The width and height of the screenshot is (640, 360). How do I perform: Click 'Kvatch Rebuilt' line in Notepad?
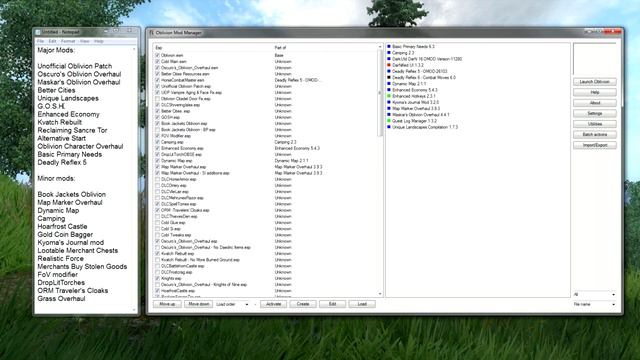[60, 122]
